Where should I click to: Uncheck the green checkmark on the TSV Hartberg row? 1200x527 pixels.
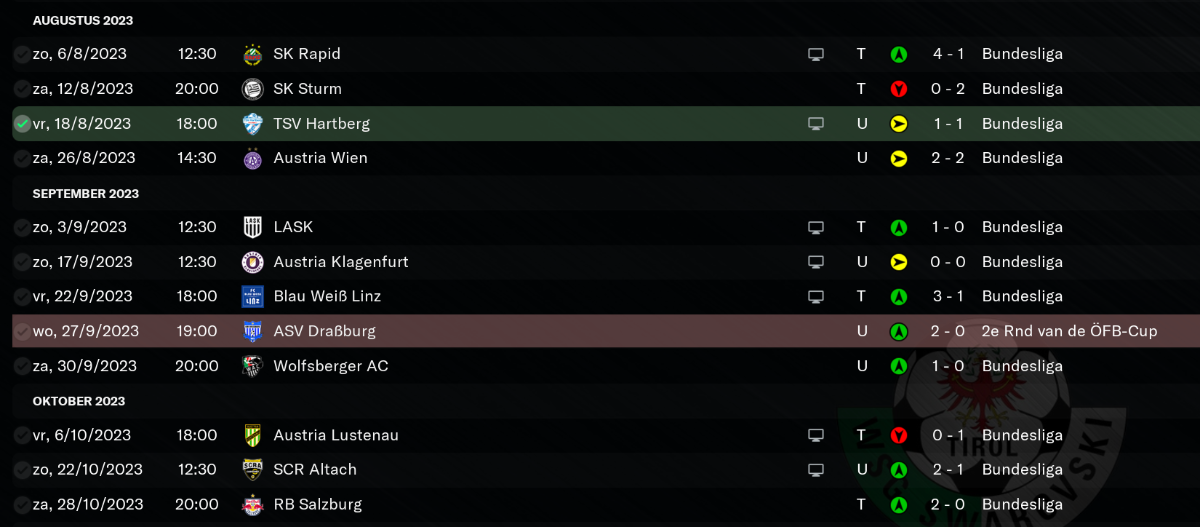click(22, 124)
